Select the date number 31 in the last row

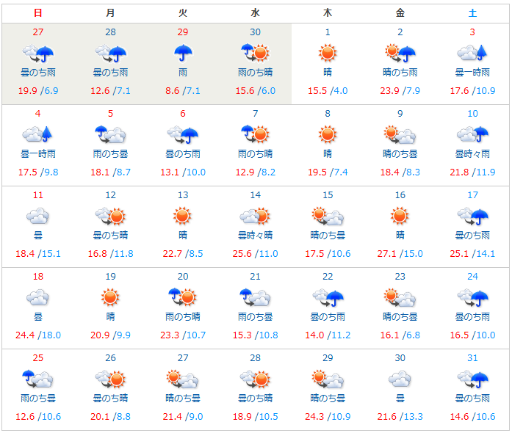[x=472, y=358]
